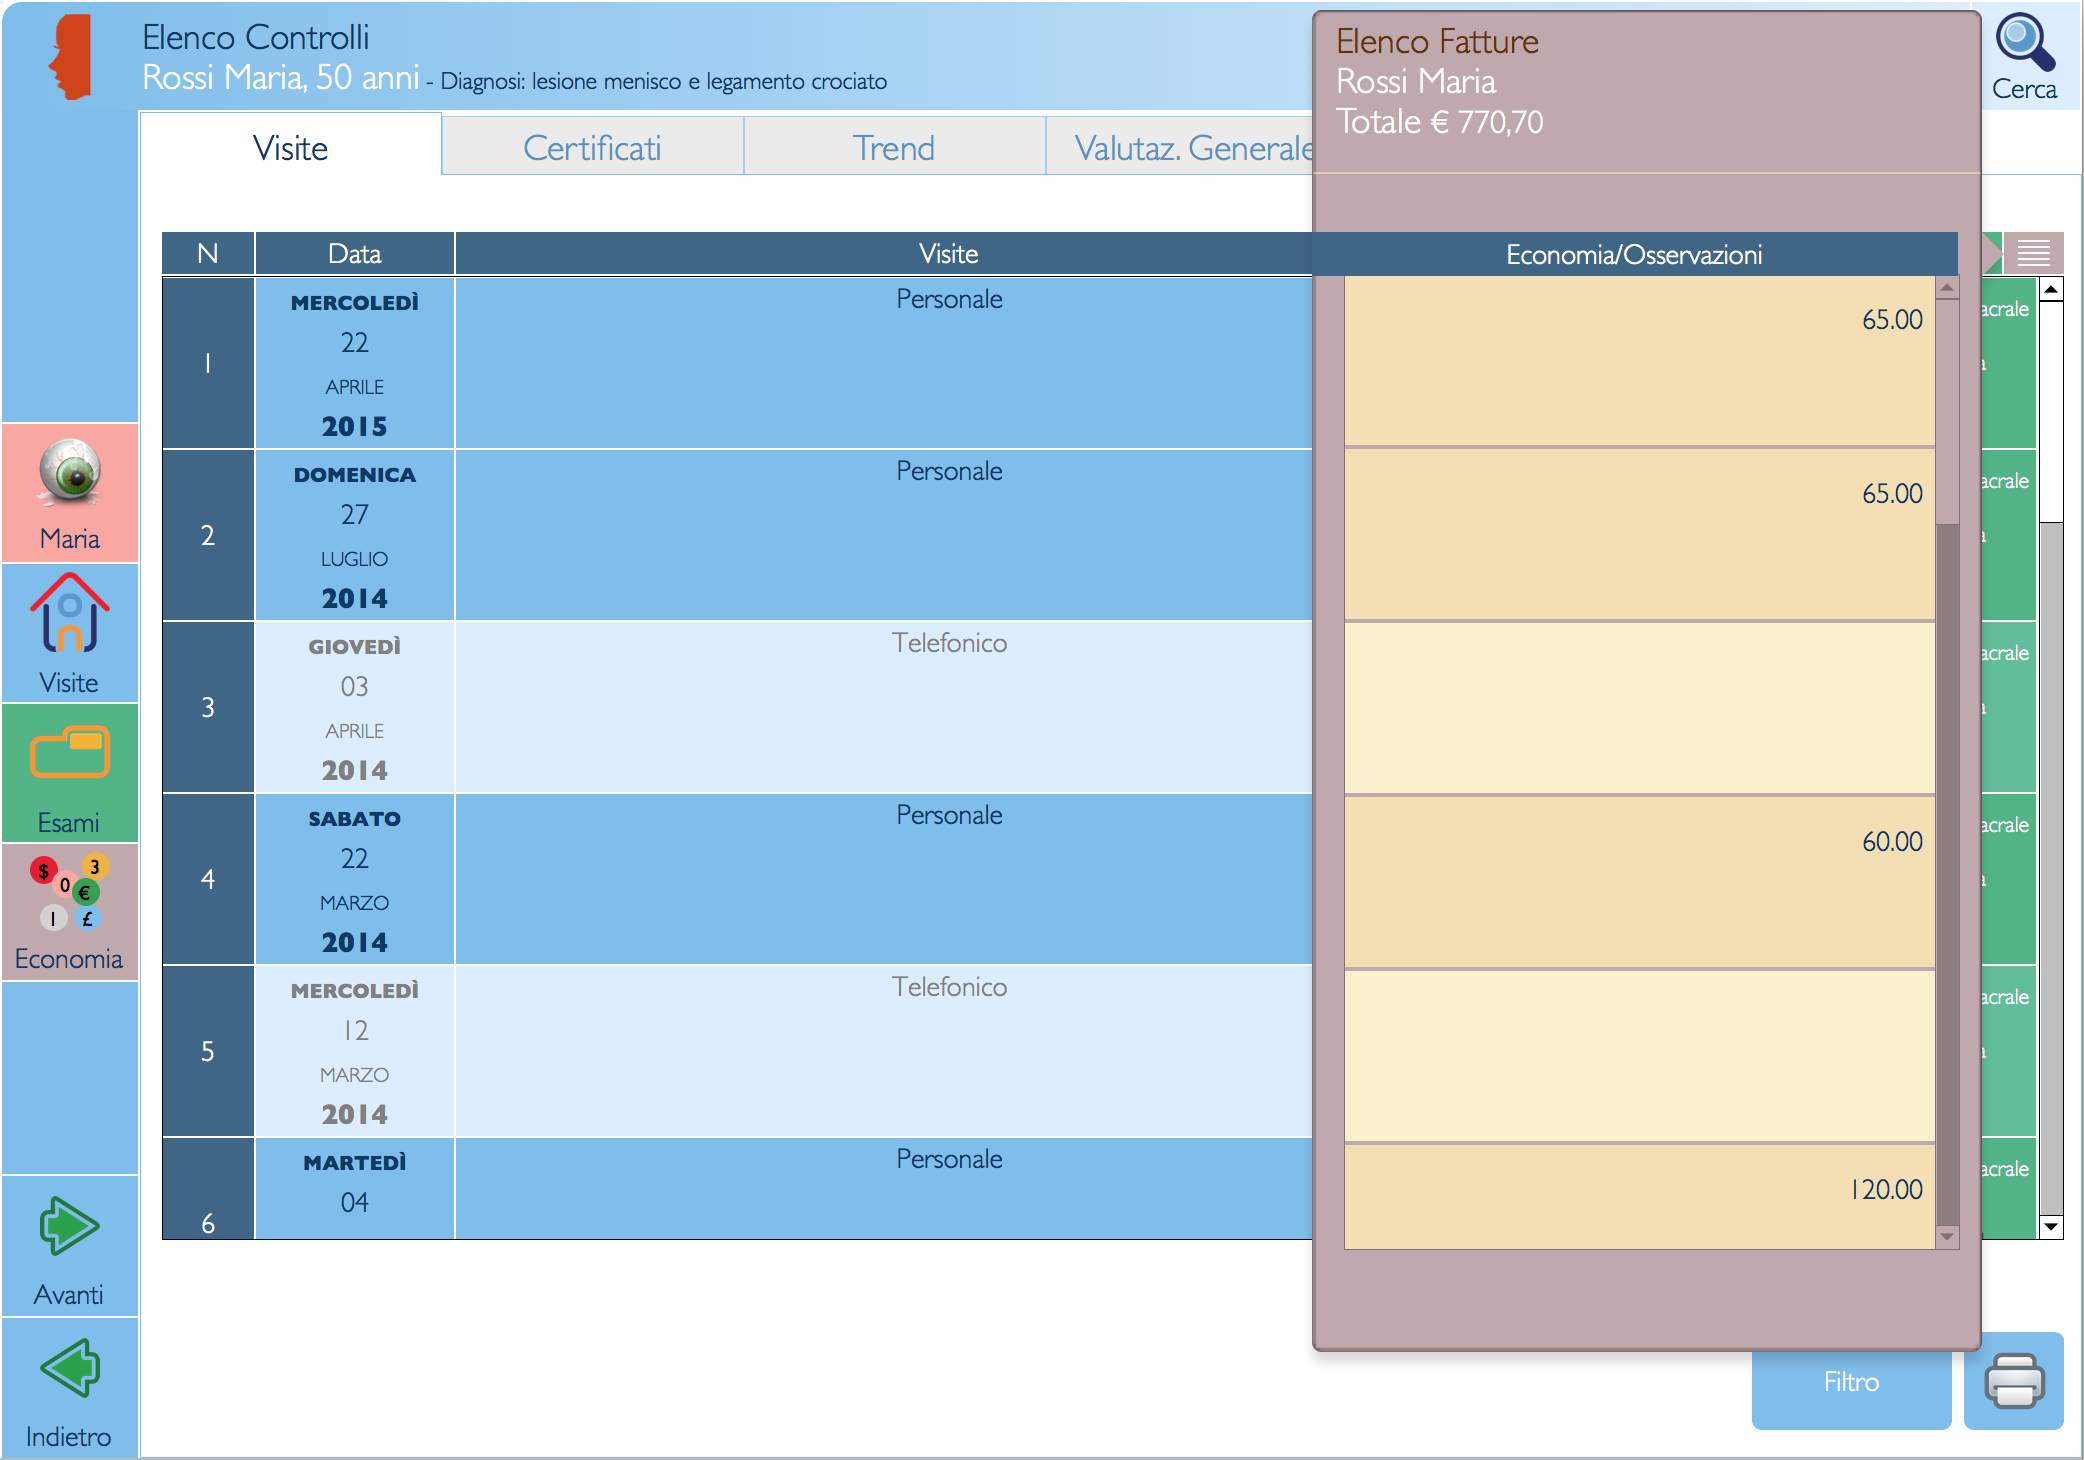Open Maria patient eye icon
Screen dimensions: 2084x1460
click(x=70, y=472)
